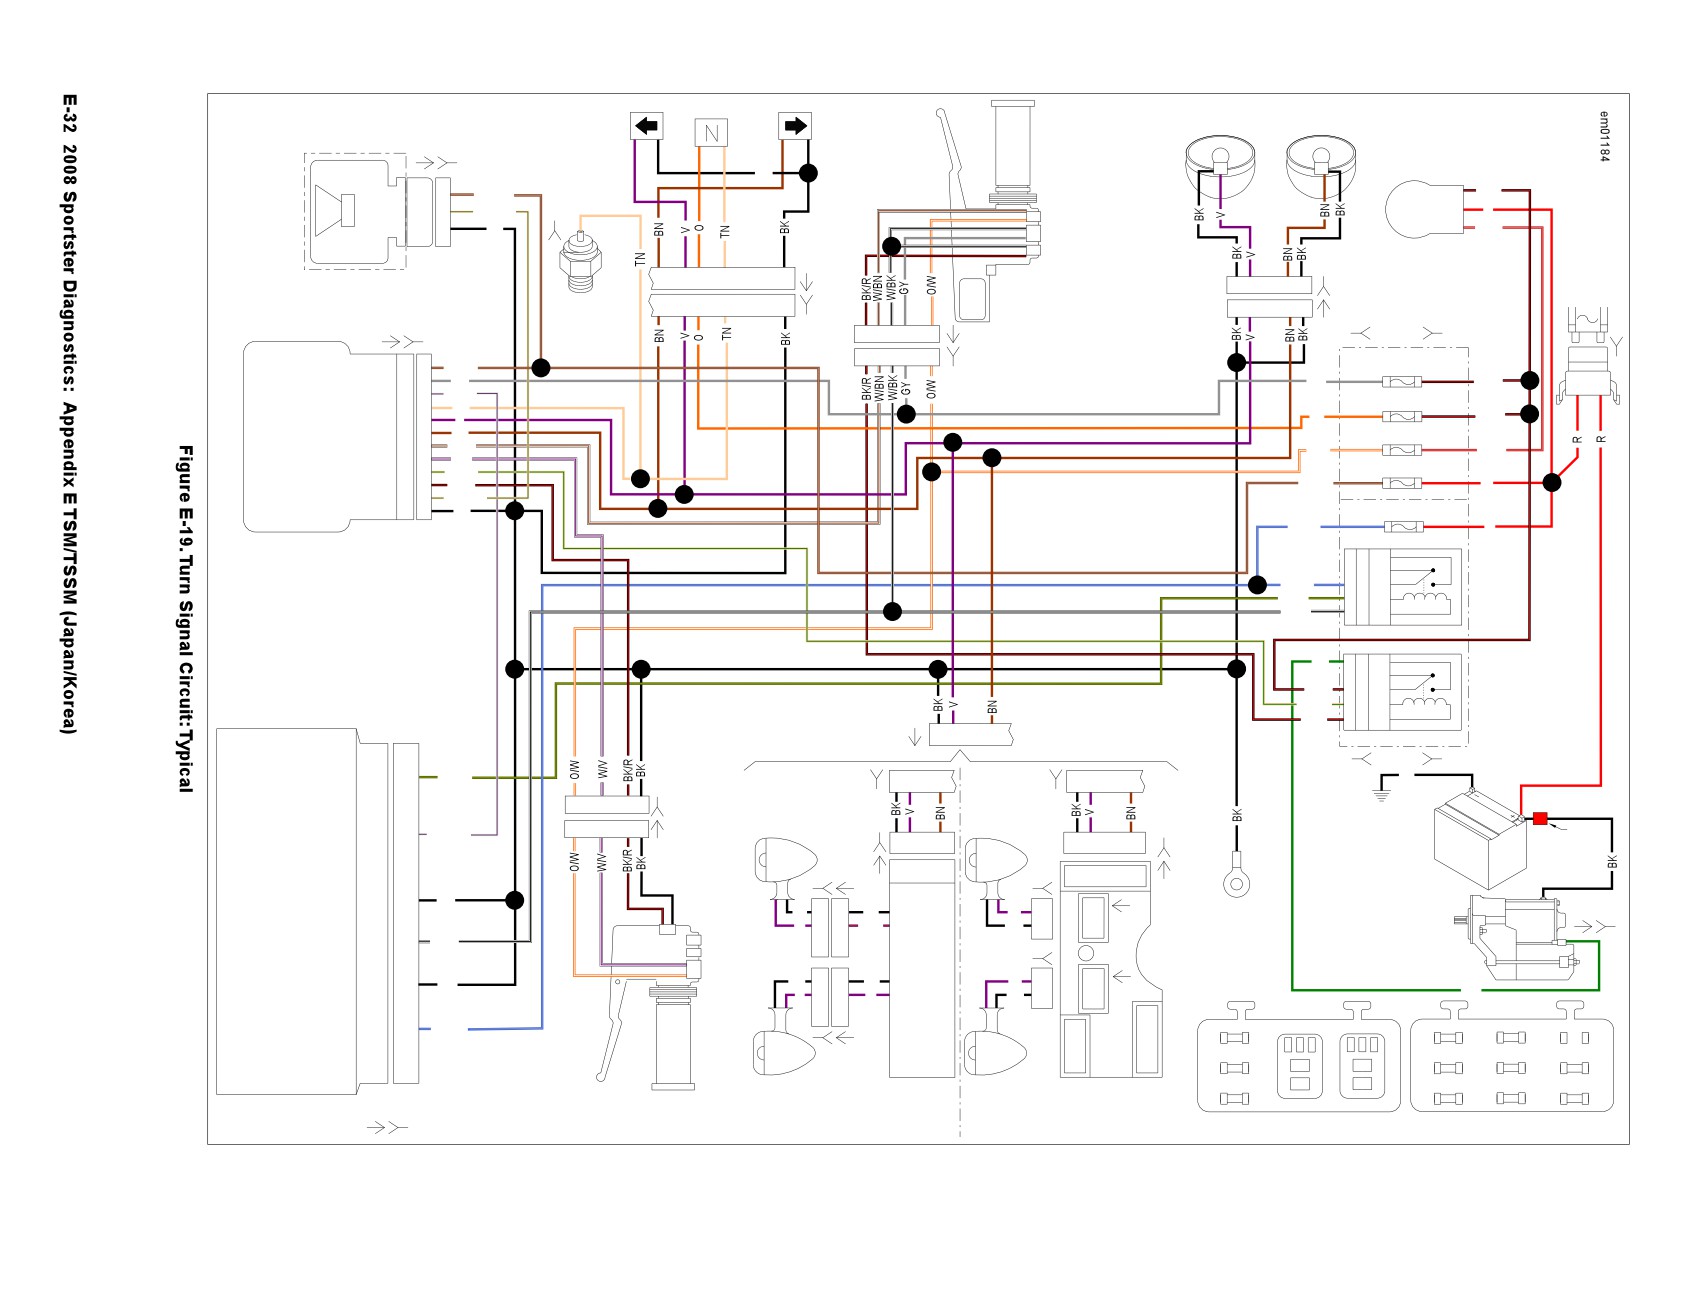
Task: Click the topmost fuse on the gray wire
Action: [1401, 382]
